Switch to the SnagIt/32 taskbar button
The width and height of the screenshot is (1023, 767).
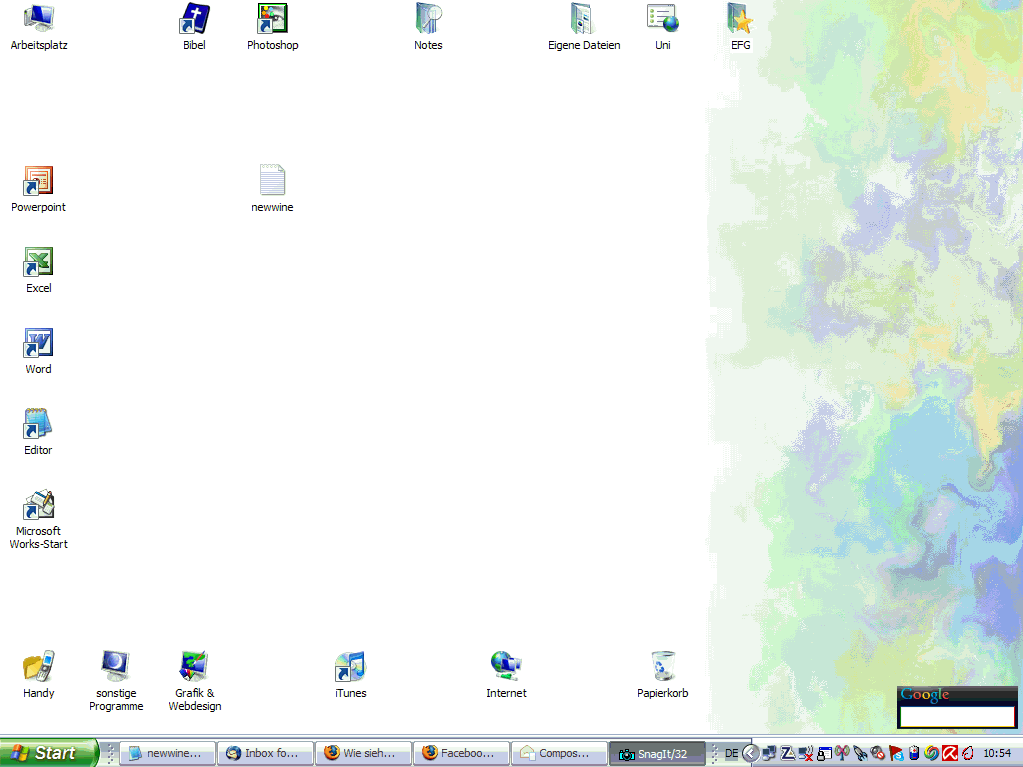656,753
